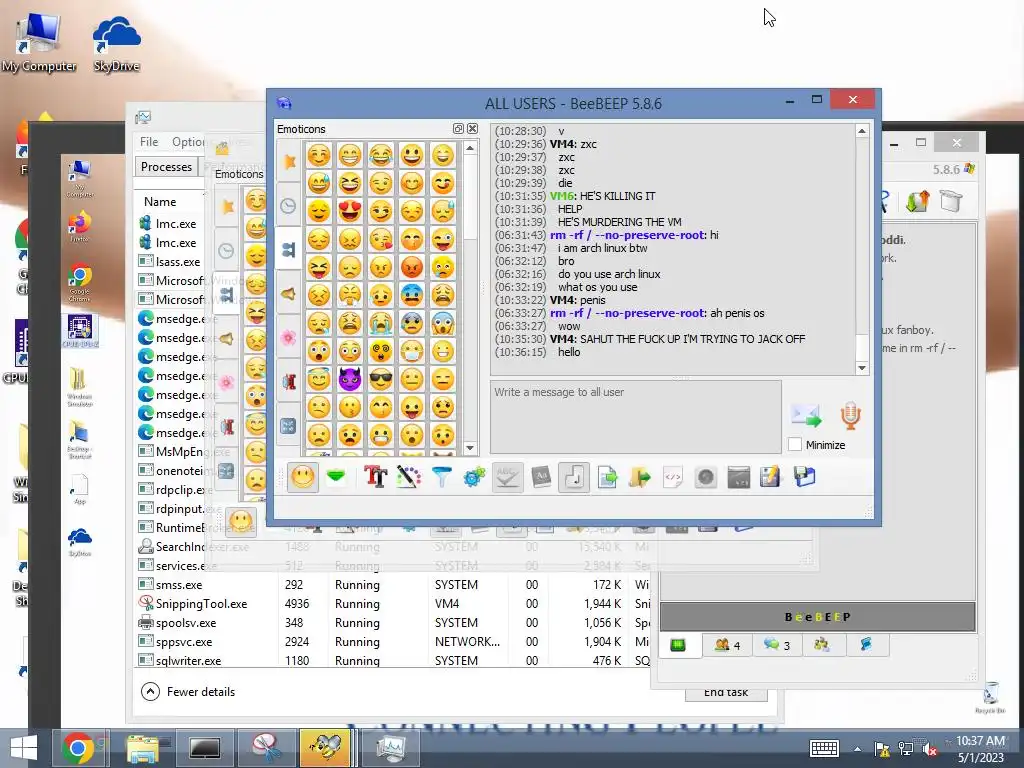
Task: Save chat using the blue floppy icon
Action: pyautogui.click(x=805, y=477)
